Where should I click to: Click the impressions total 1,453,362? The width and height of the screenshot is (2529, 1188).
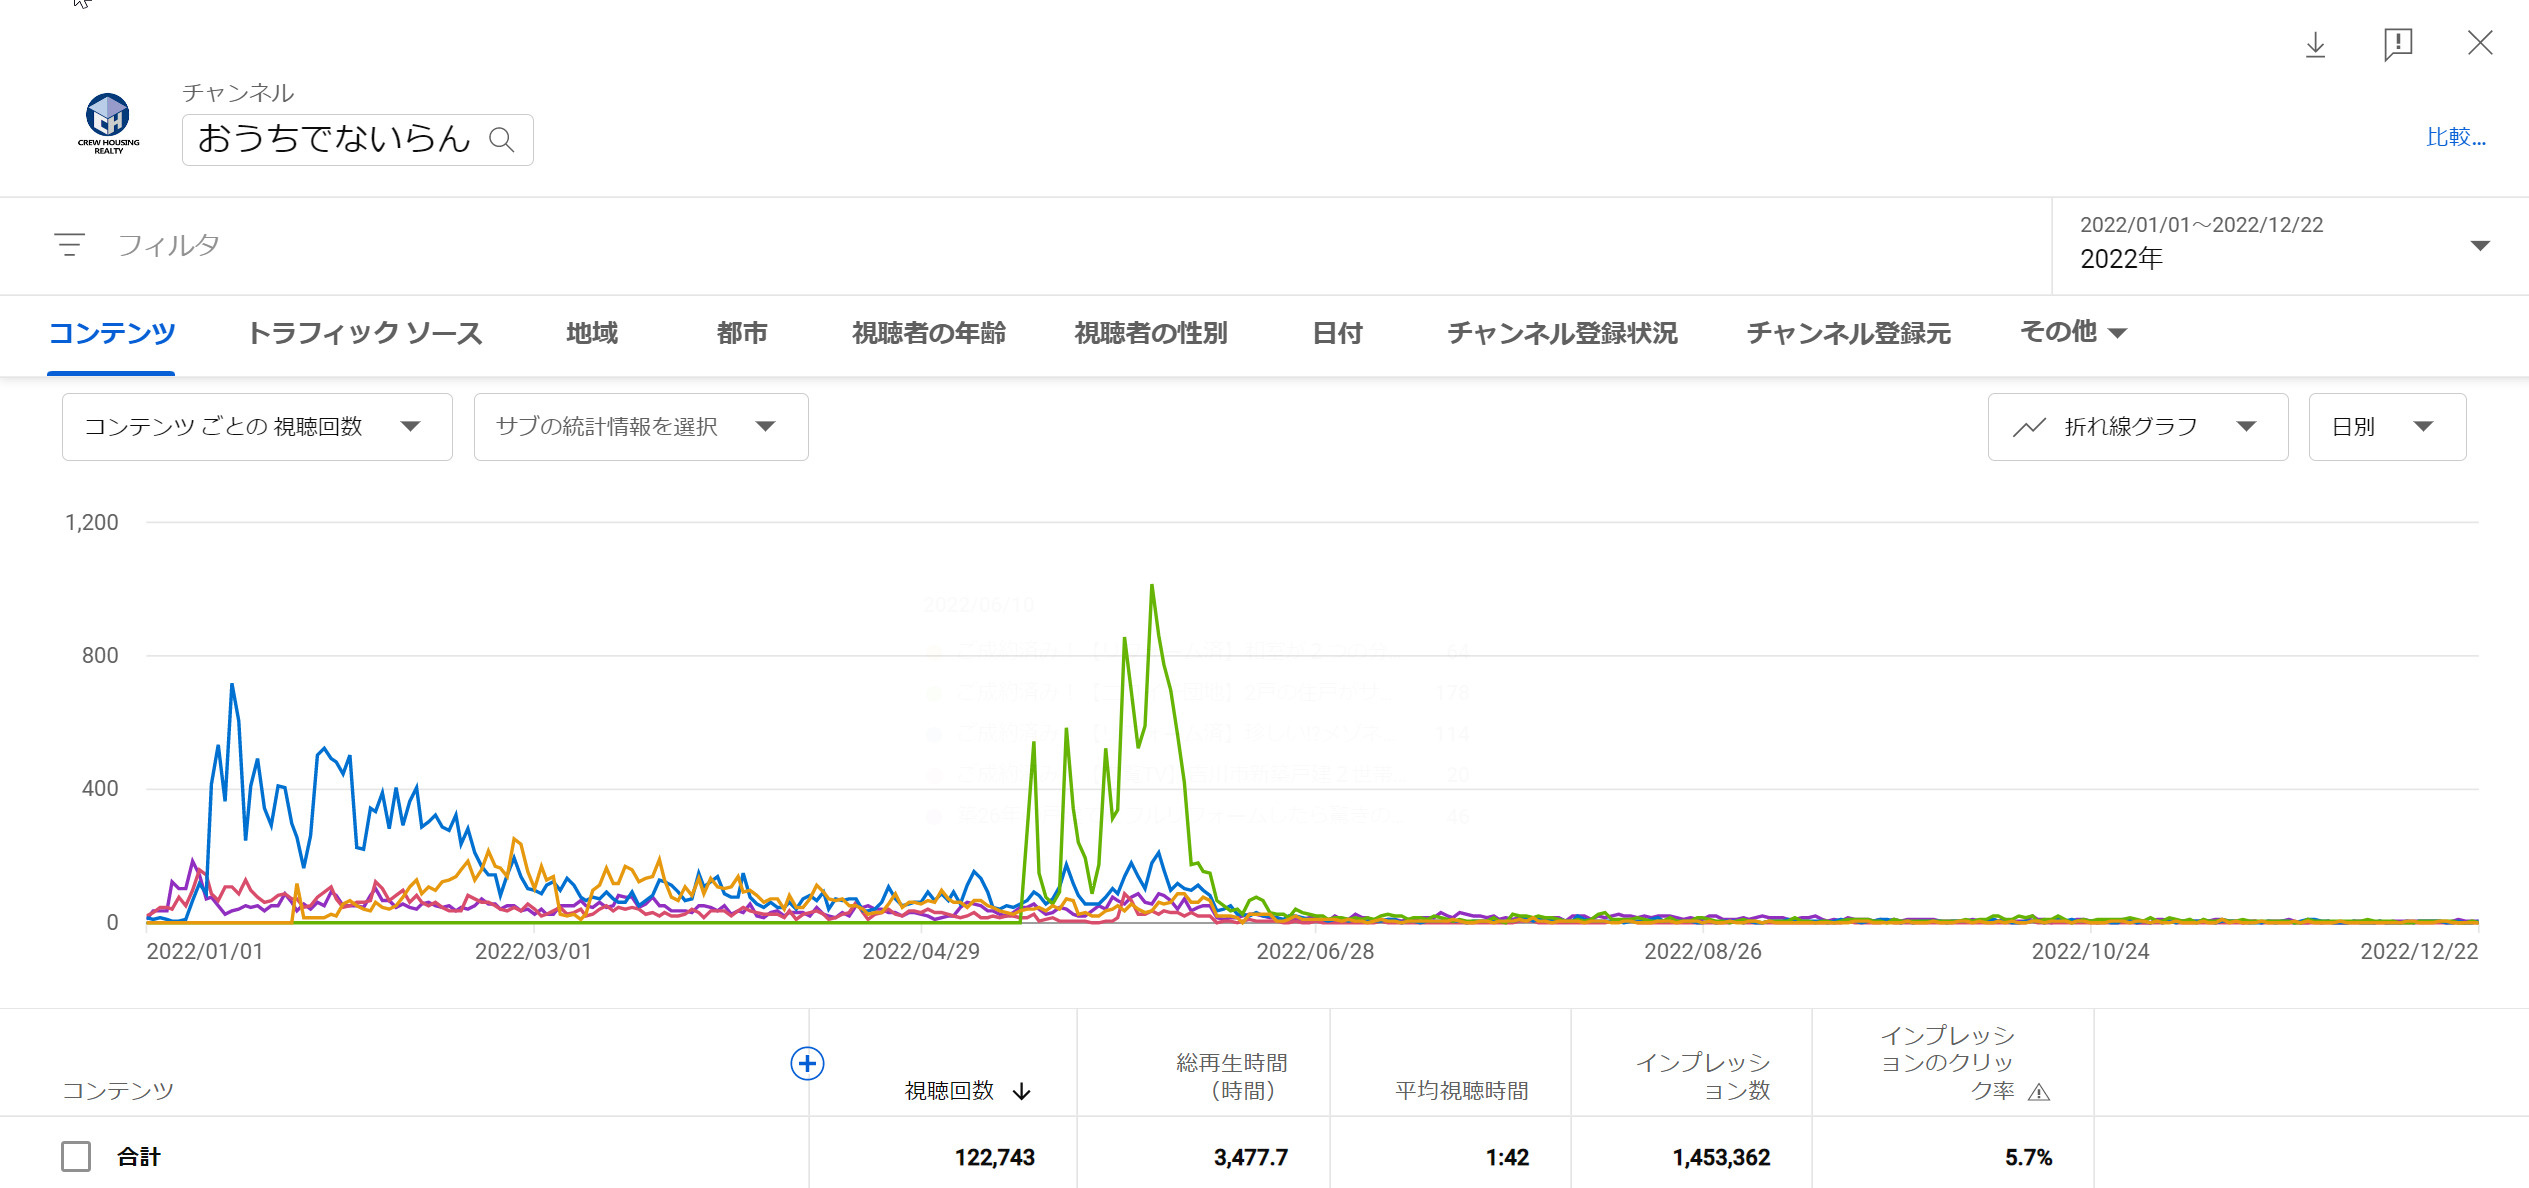1721,1157
